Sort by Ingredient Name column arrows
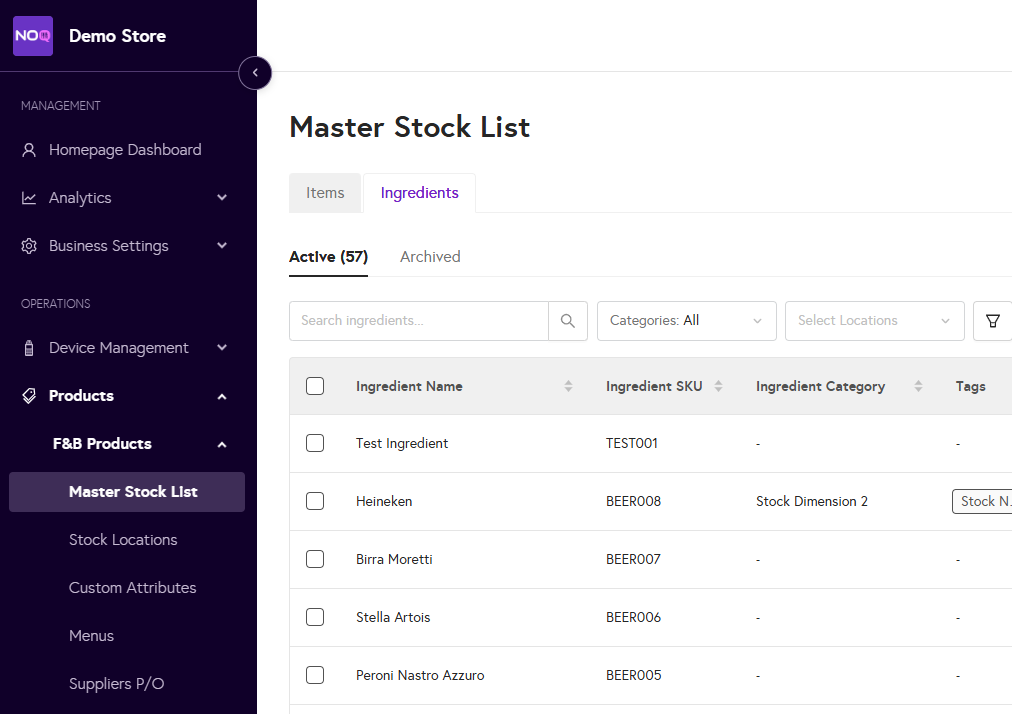 [x=568, y=387]
